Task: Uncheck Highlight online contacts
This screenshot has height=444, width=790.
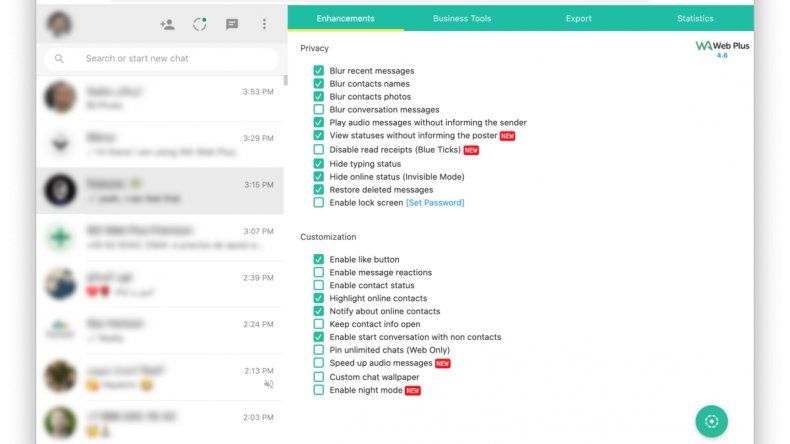Action: [318, 298]
